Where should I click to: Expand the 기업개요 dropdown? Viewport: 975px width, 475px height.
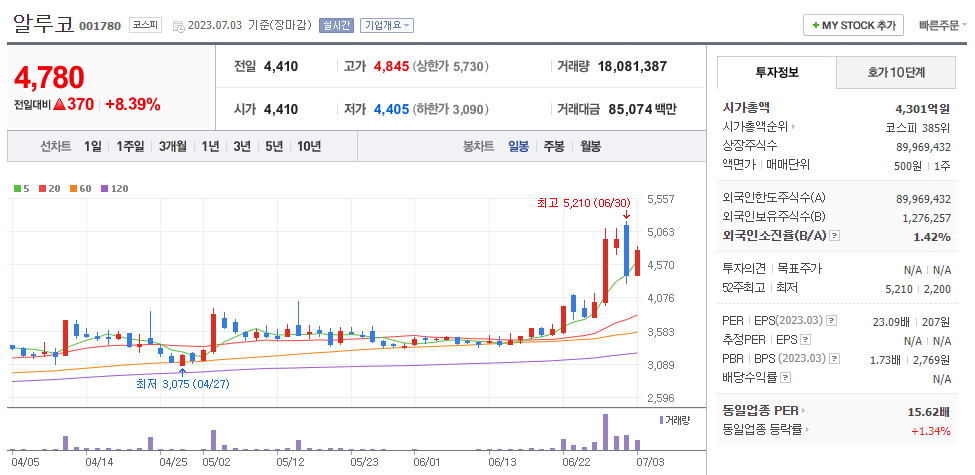click(387, 25)
